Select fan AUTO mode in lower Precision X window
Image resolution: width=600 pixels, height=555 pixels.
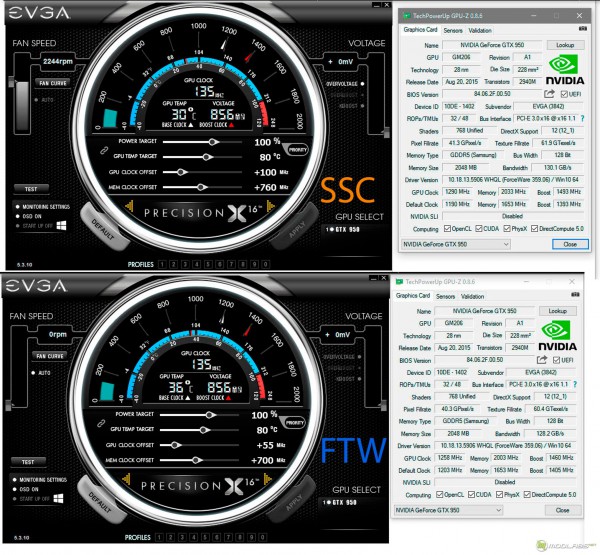tap(41, 373)
